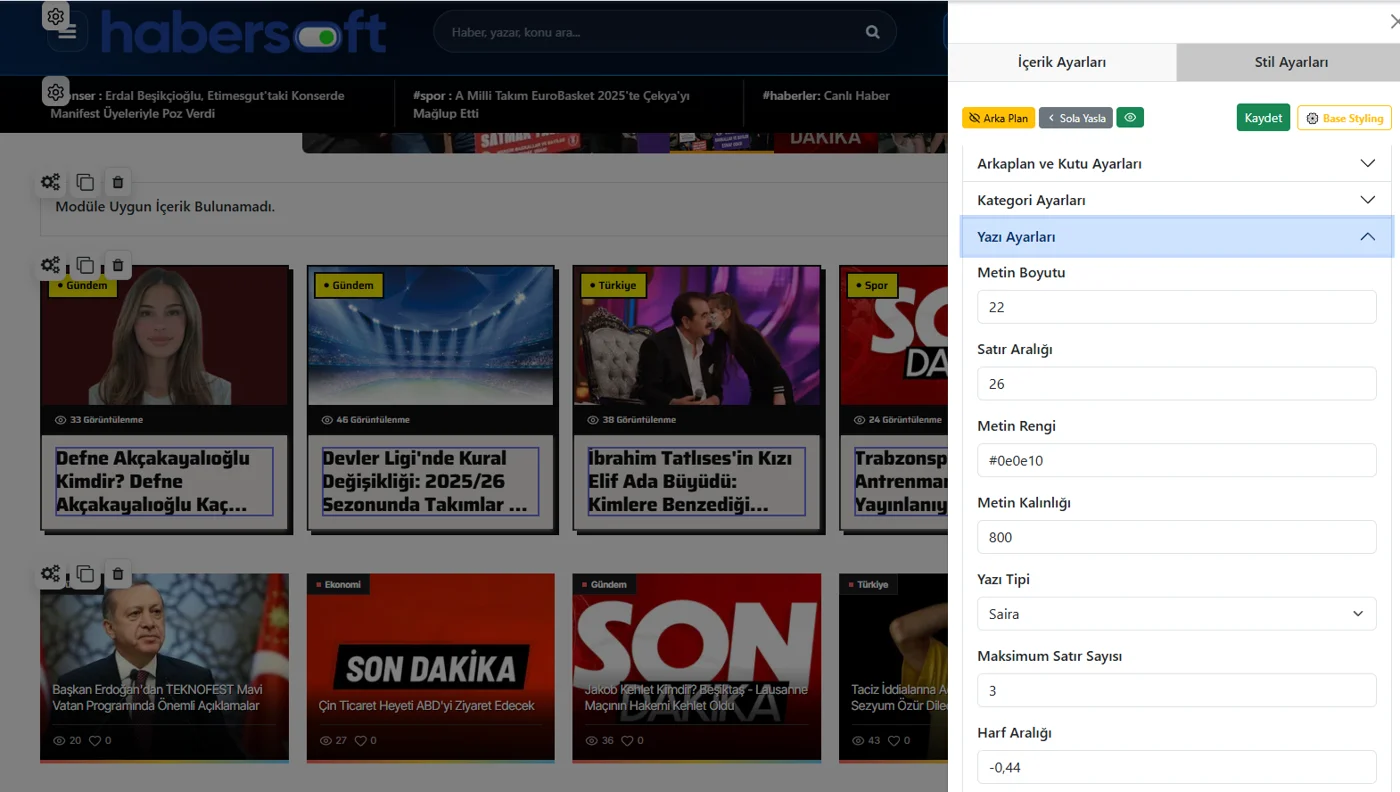
Task: Click the Kaydet save button
Action: [x=1263, y=118]
